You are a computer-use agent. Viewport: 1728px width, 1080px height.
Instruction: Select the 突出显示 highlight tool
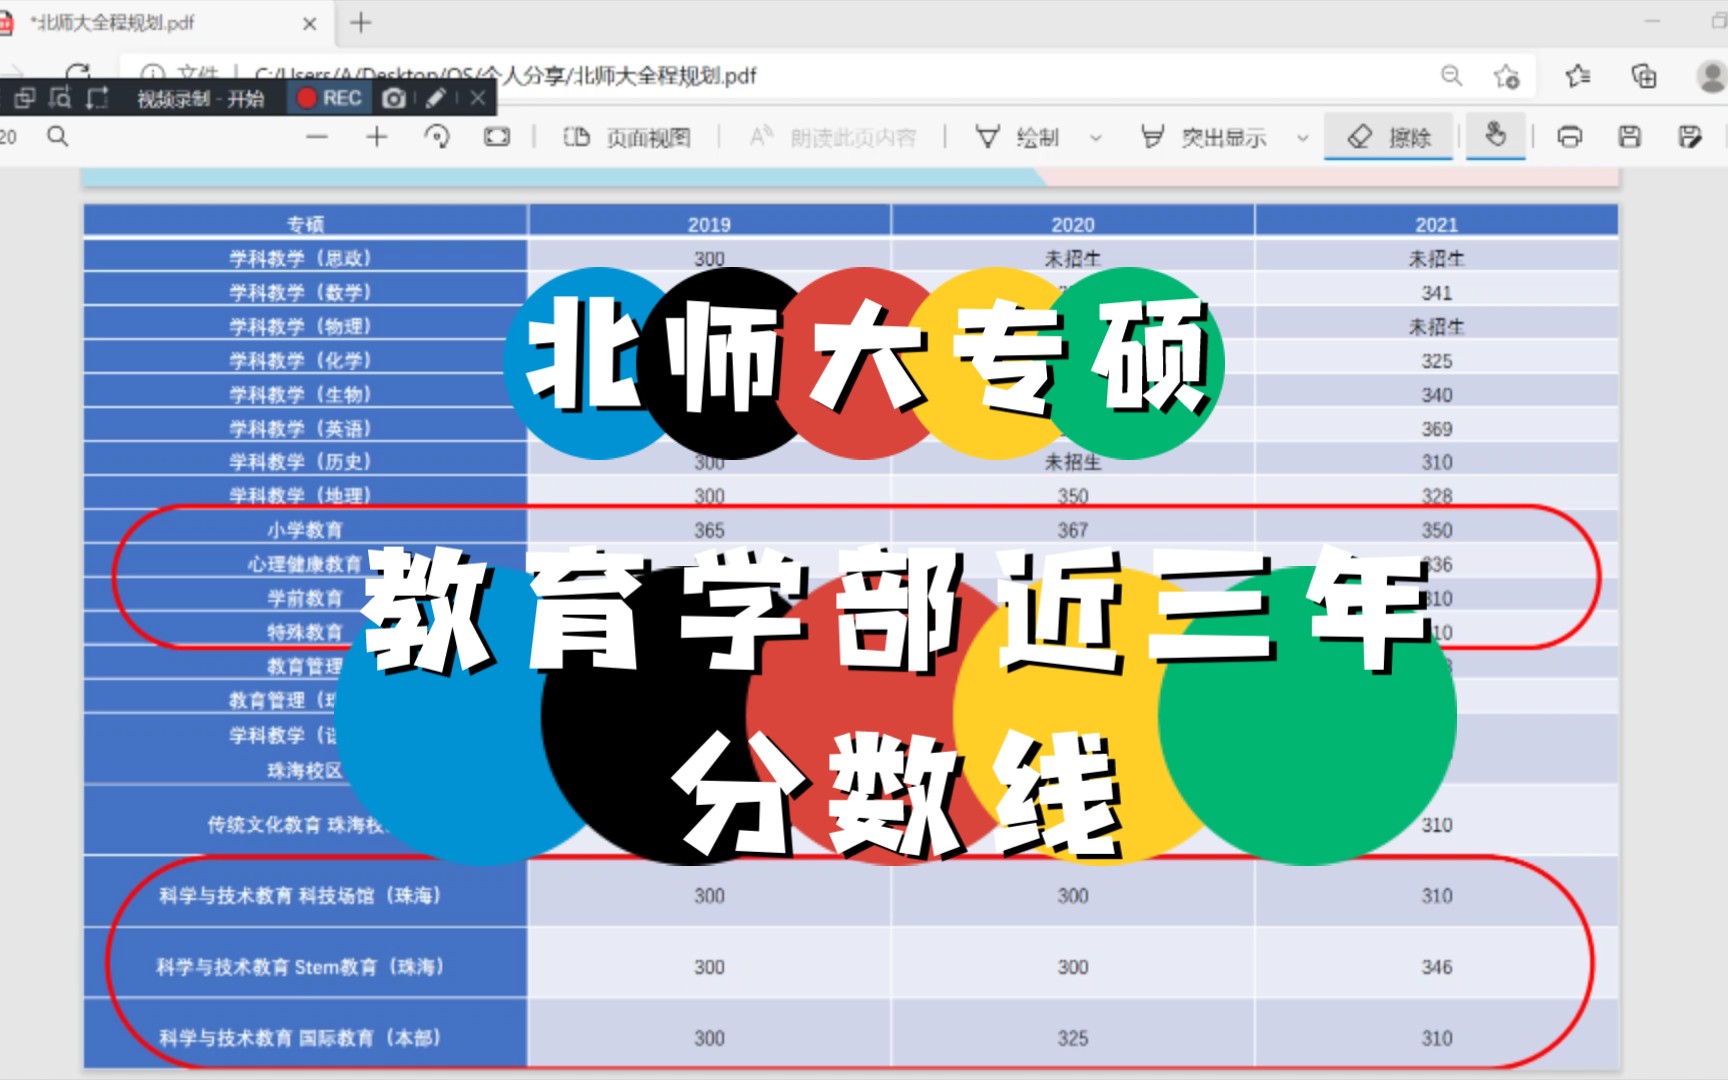point(1204,137)
